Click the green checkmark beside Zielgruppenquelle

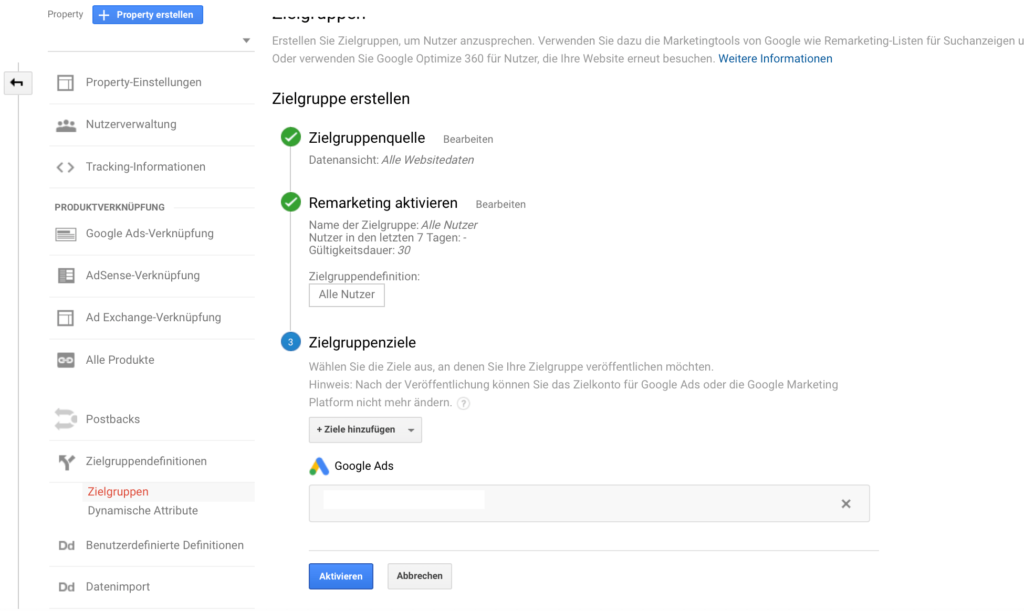[291, 137]
